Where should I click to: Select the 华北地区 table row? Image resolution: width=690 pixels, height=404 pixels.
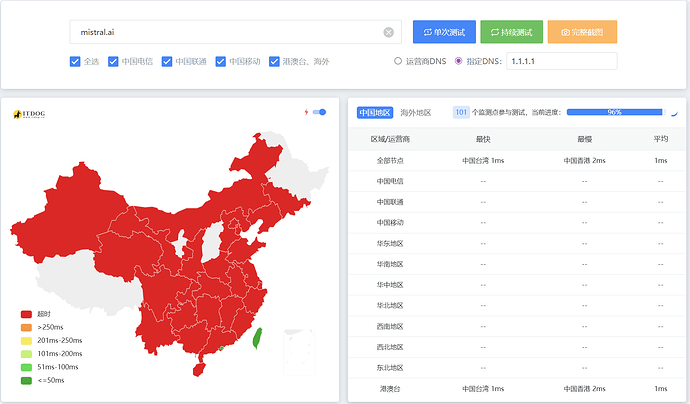click(x=517, y=305)
